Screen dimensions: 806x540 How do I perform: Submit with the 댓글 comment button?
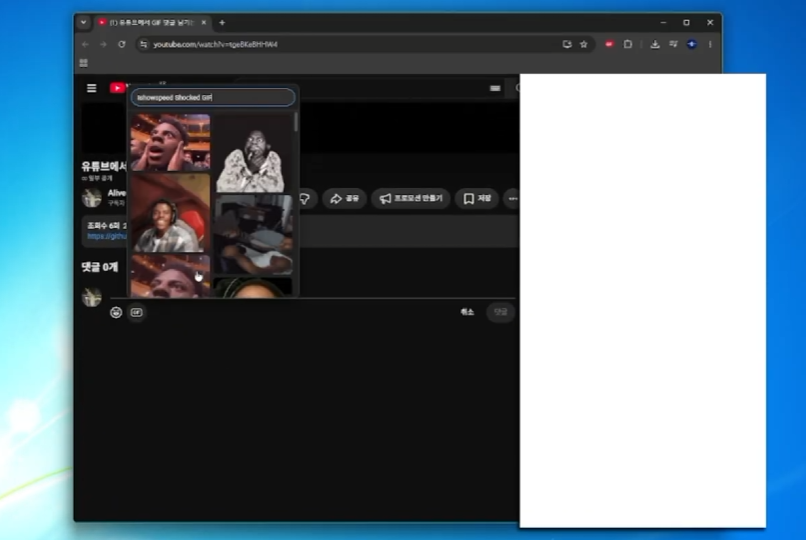tap(500, 312)
